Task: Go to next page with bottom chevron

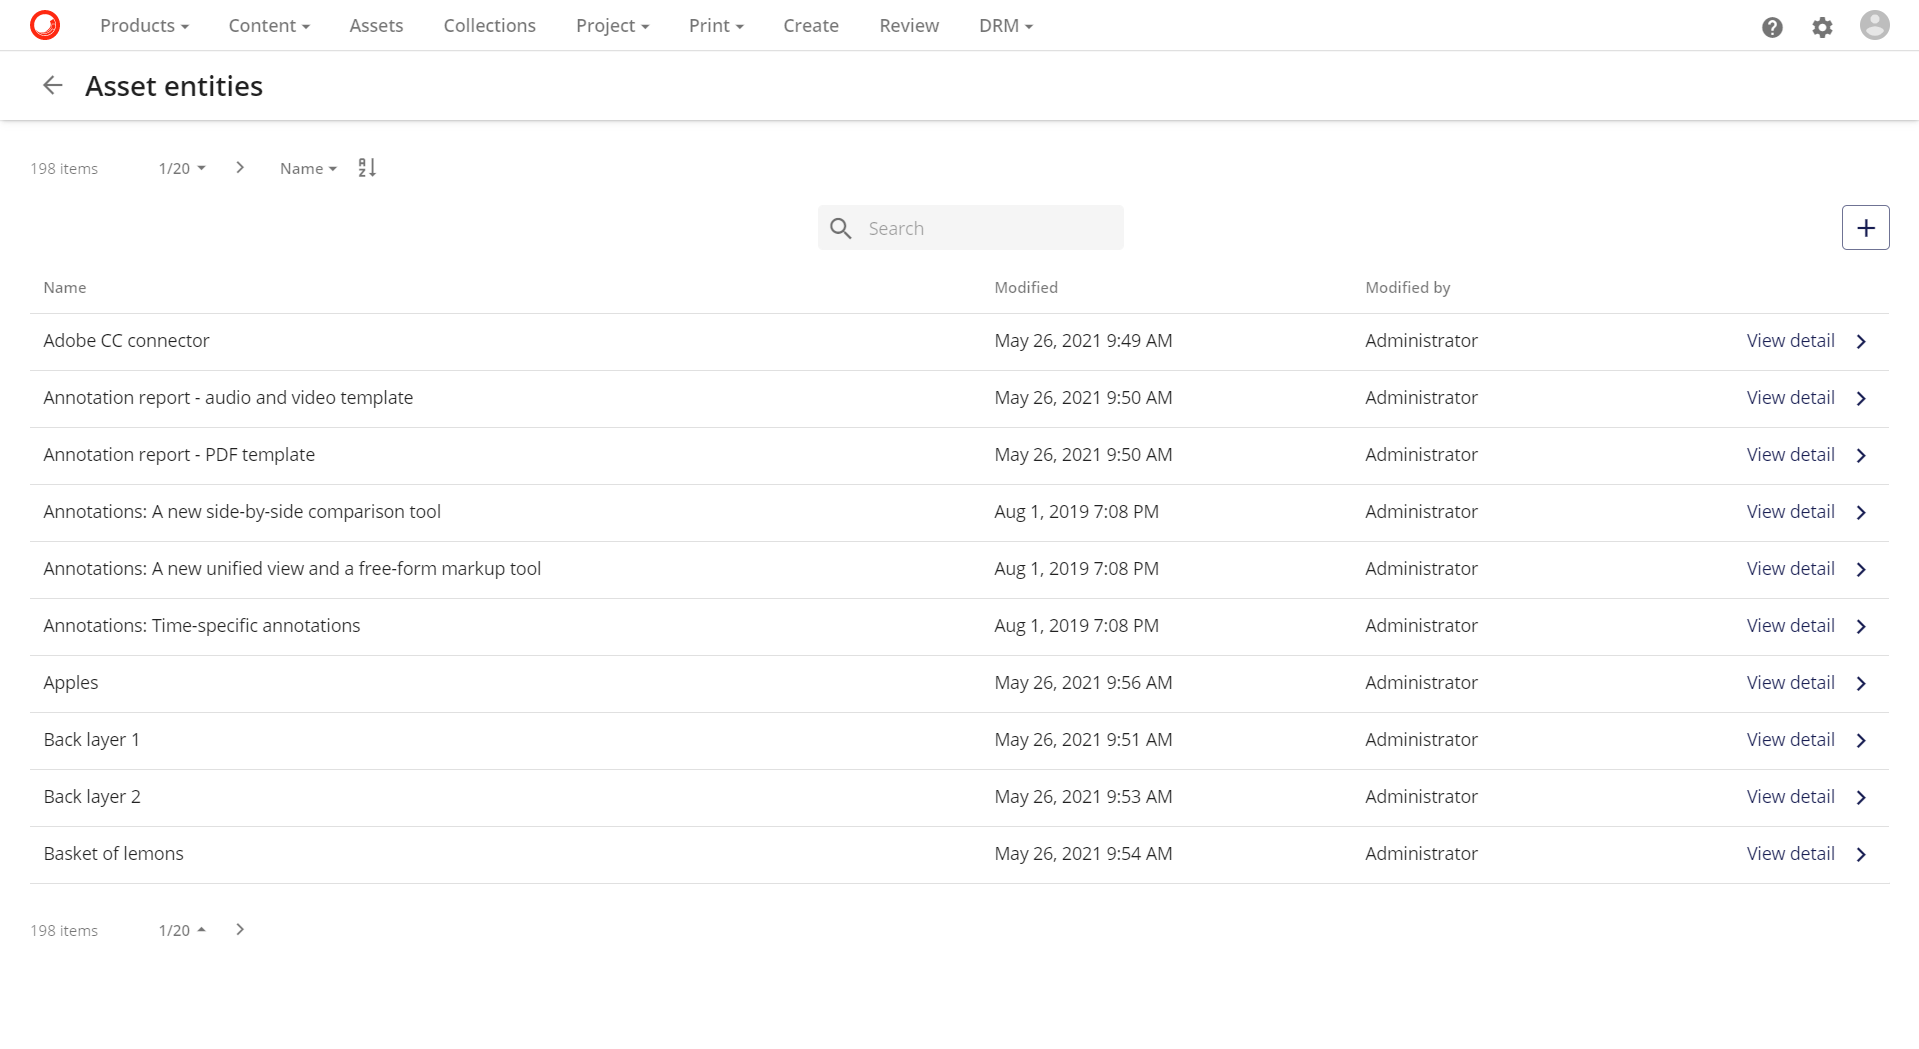Action: click(x=239, y=929)
